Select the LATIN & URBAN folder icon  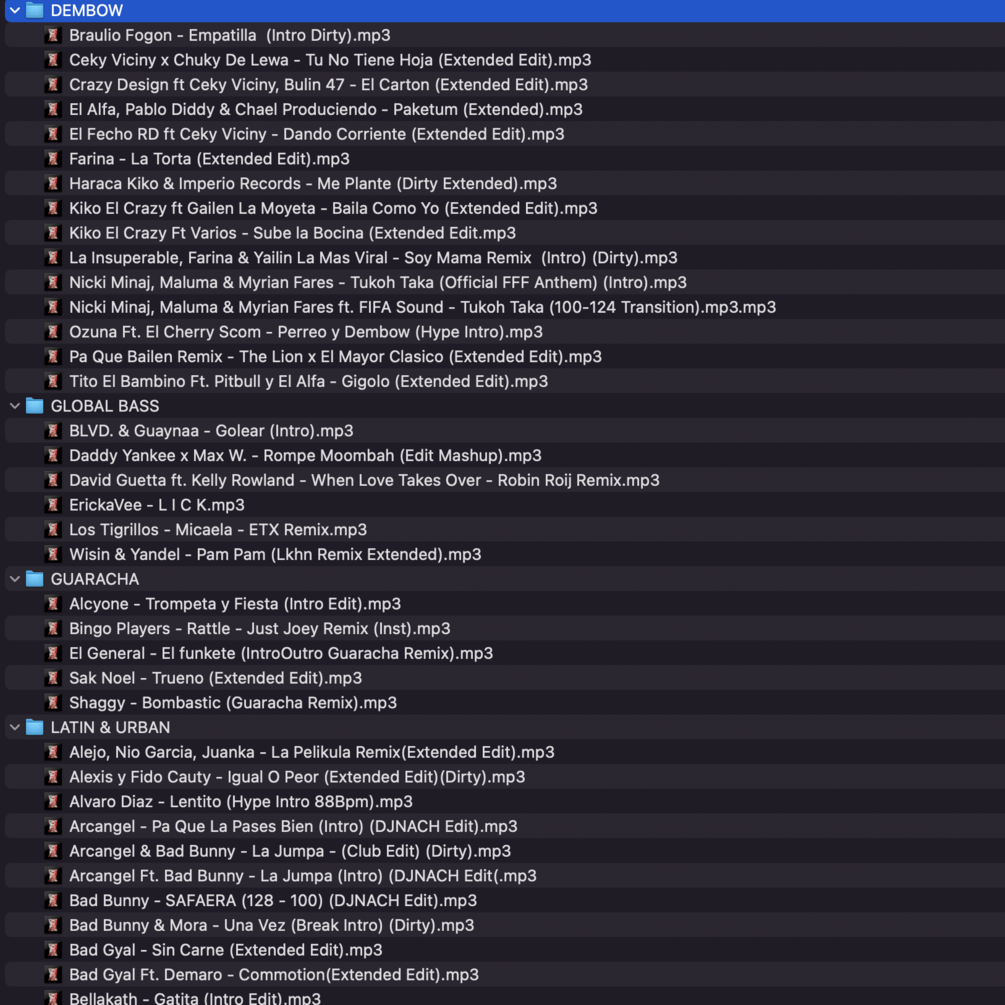35,727
